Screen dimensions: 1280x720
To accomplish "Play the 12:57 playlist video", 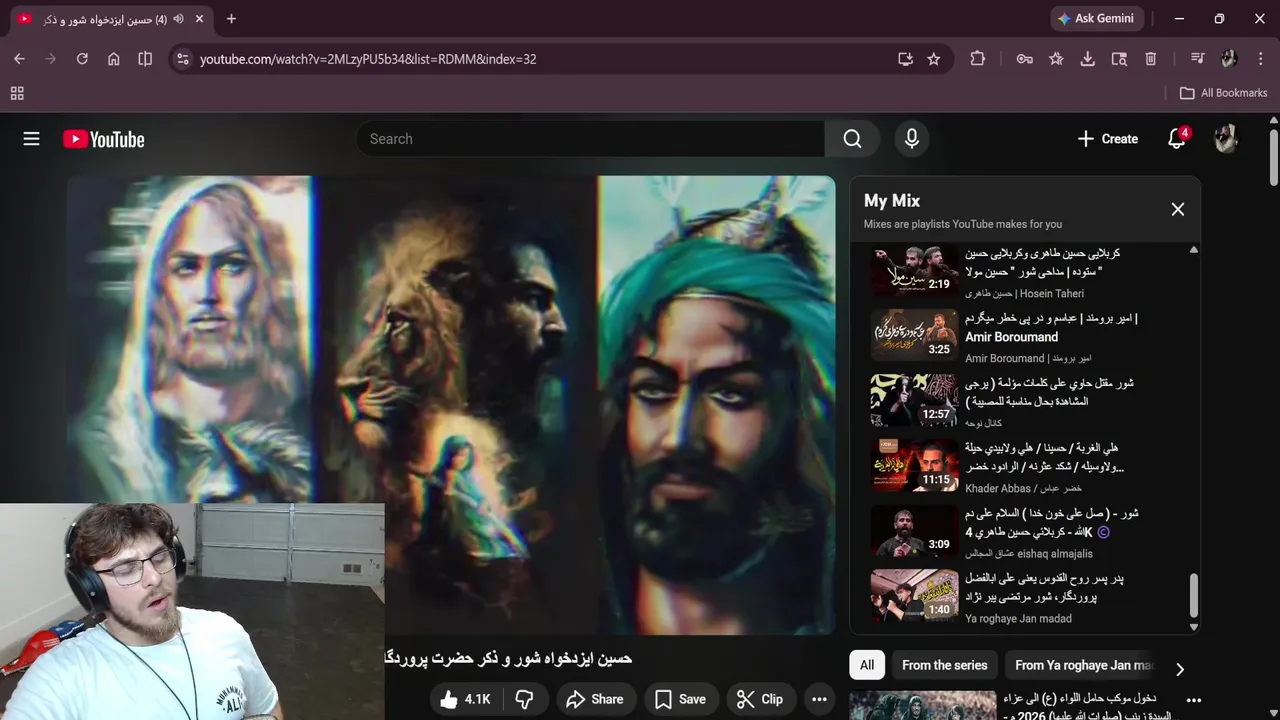I will tap(914, 401).
